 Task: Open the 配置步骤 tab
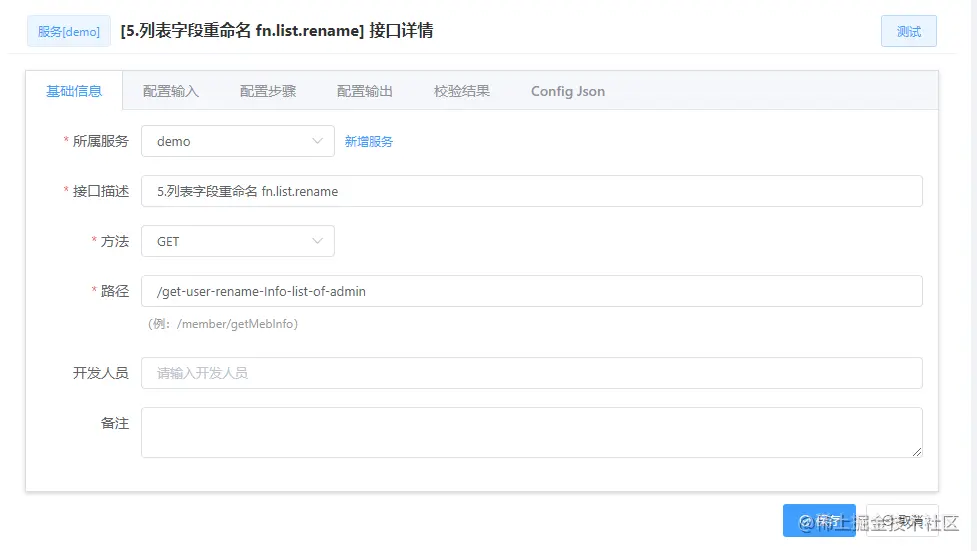(x=268, y=91)
